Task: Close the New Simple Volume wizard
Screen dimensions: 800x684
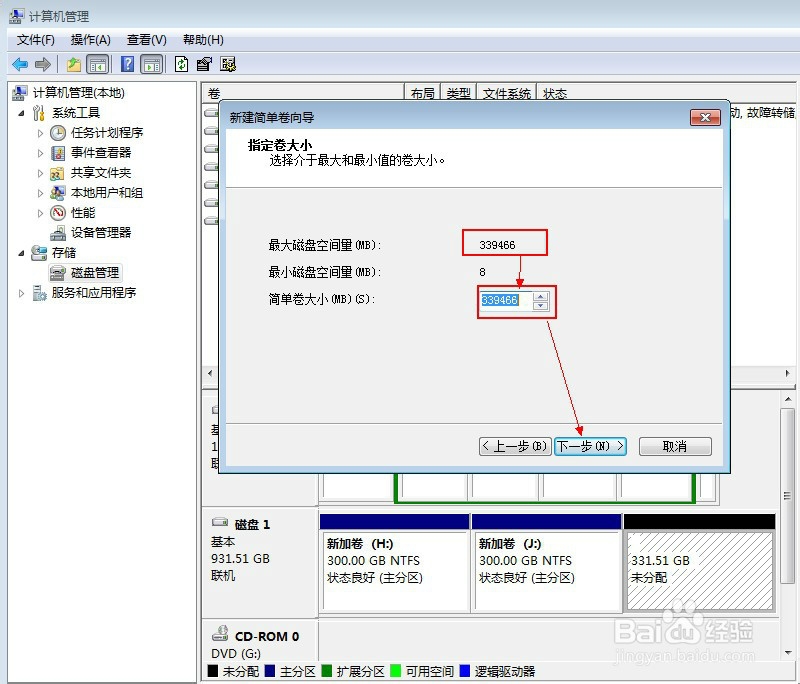Action: 705,117
